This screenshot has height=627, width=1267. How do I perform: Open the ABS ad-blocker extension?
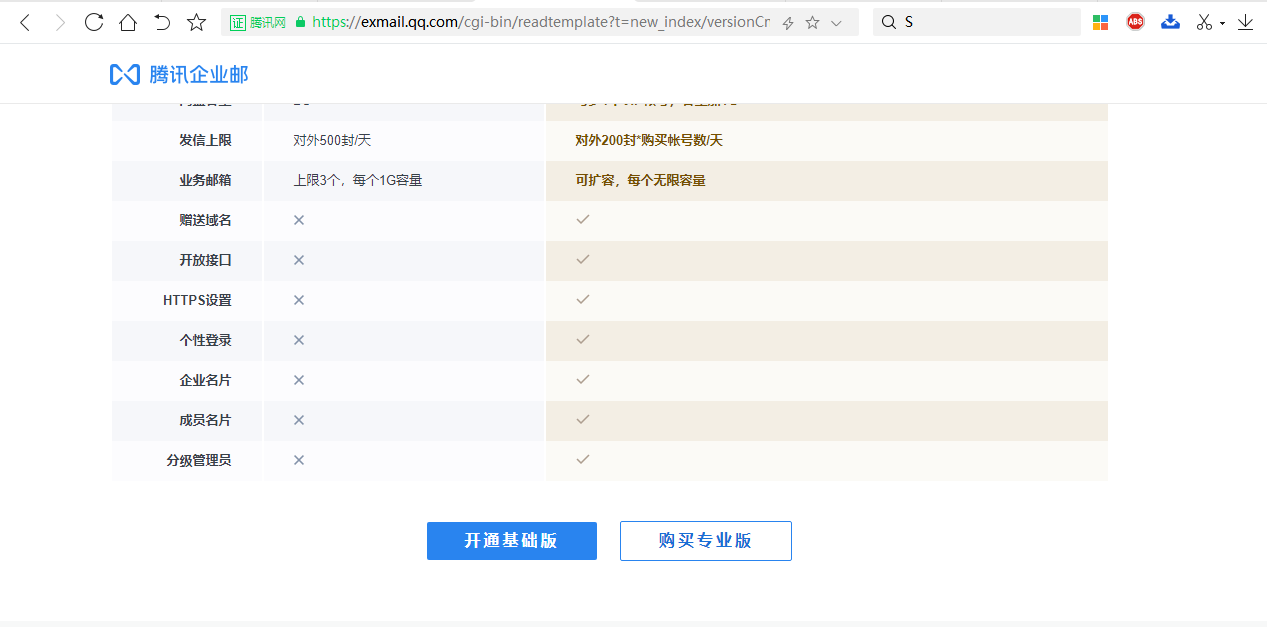pos(1135,20)
